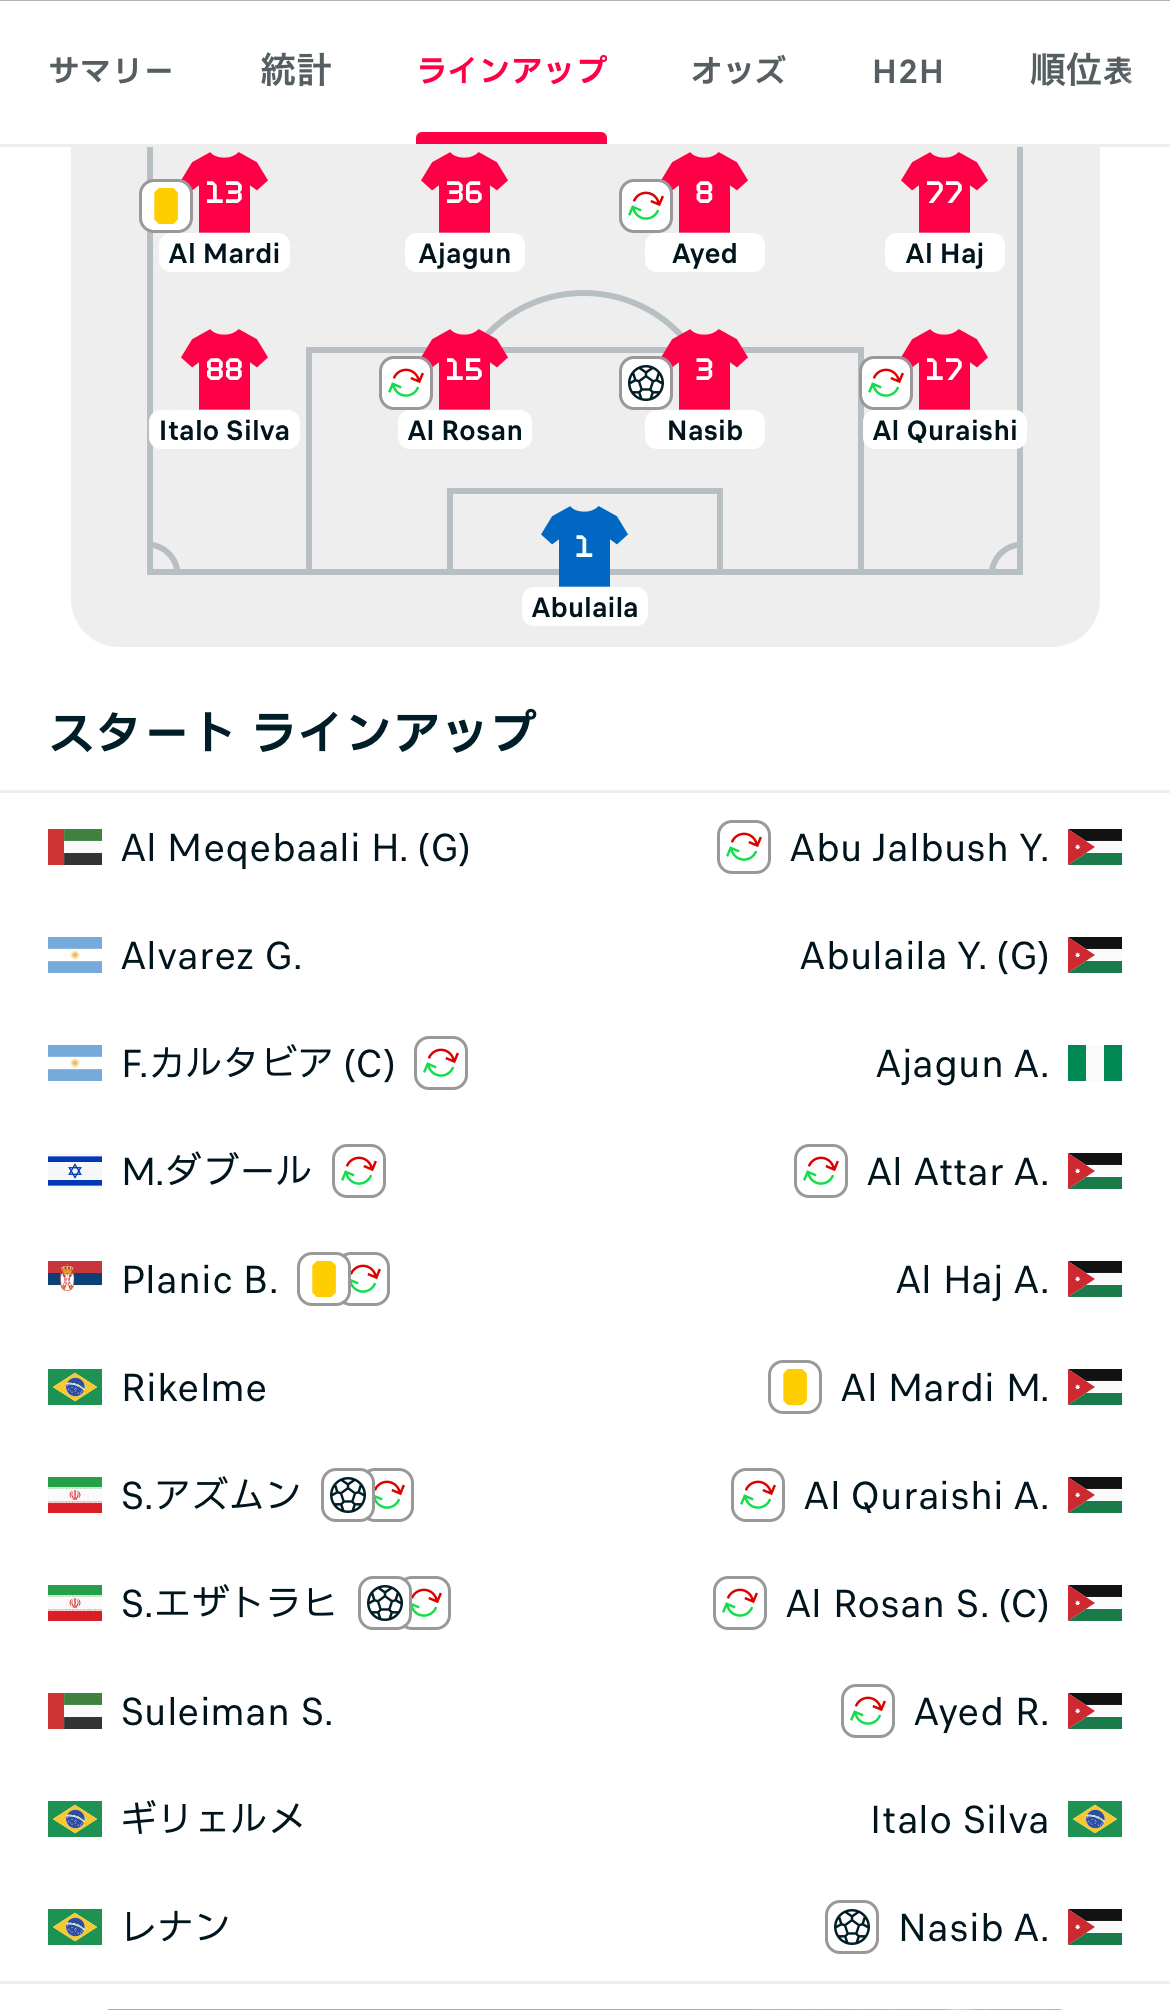Show the 順位表 tab
This screenshot has width=1170, height=2010.
[1081, 71]
